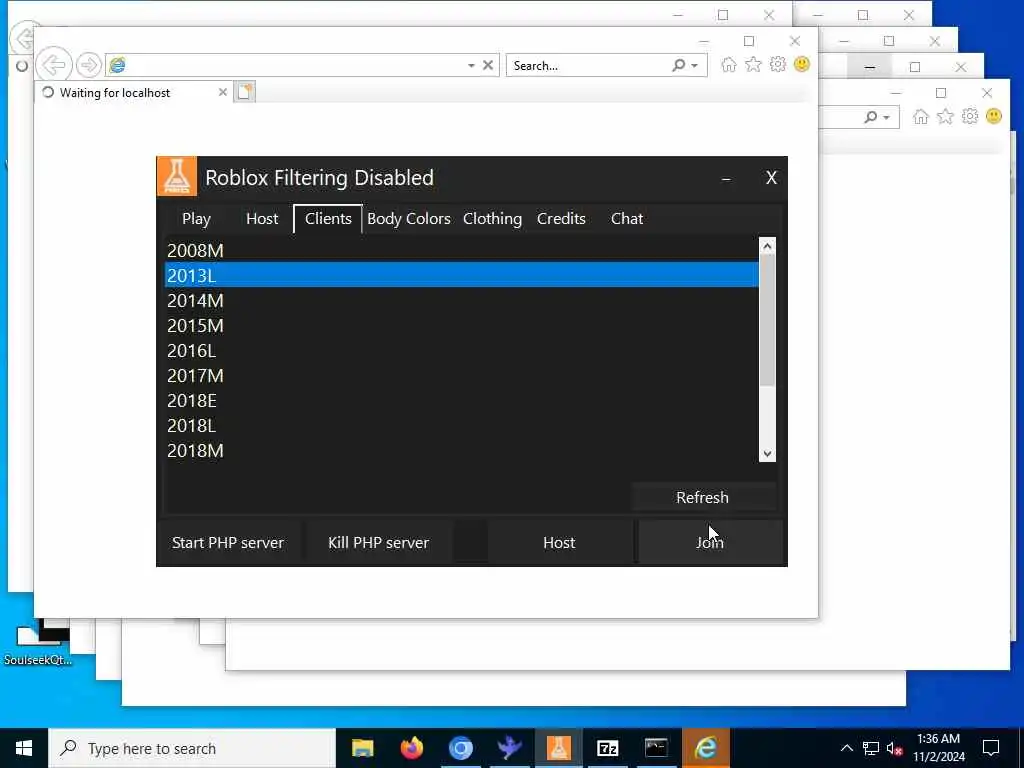Click the browser Forward arrow
The height and width of the screenshot is (768, 1024).
pyautogui.click(x=88, y=65)
